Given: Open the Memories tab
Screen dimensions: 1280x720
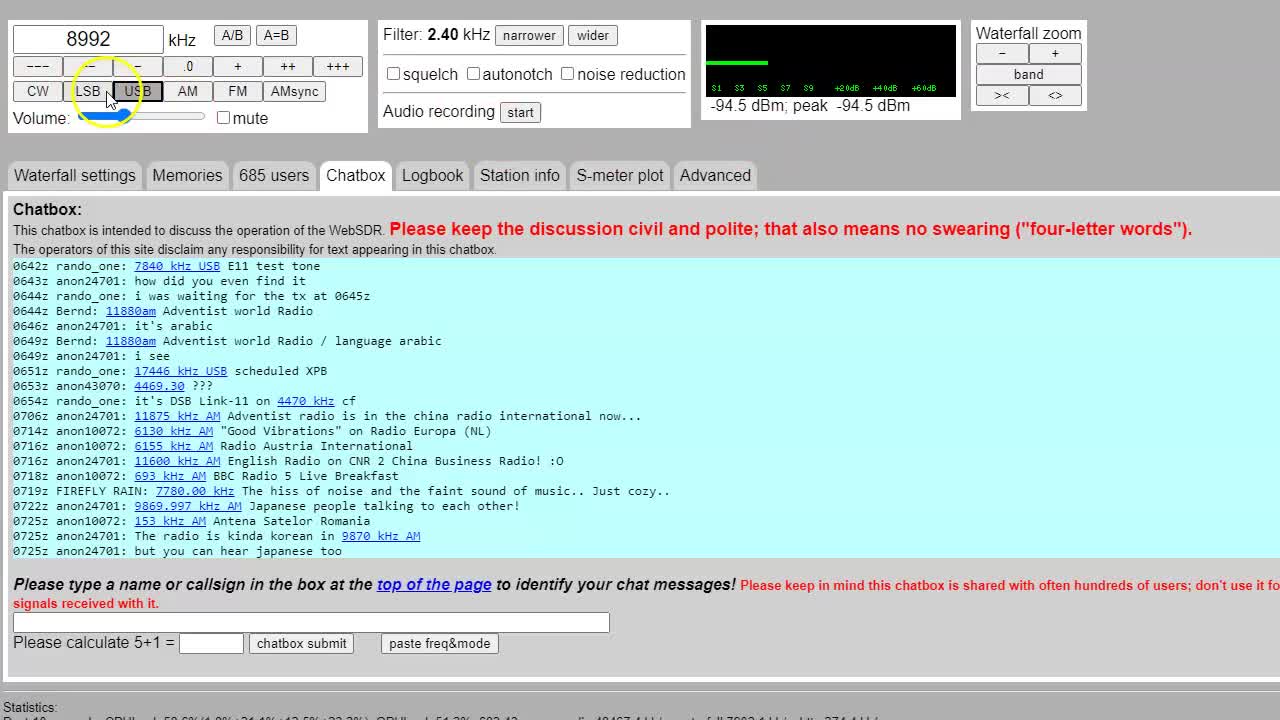Looking at the screenshot, I should coord(187,175).
